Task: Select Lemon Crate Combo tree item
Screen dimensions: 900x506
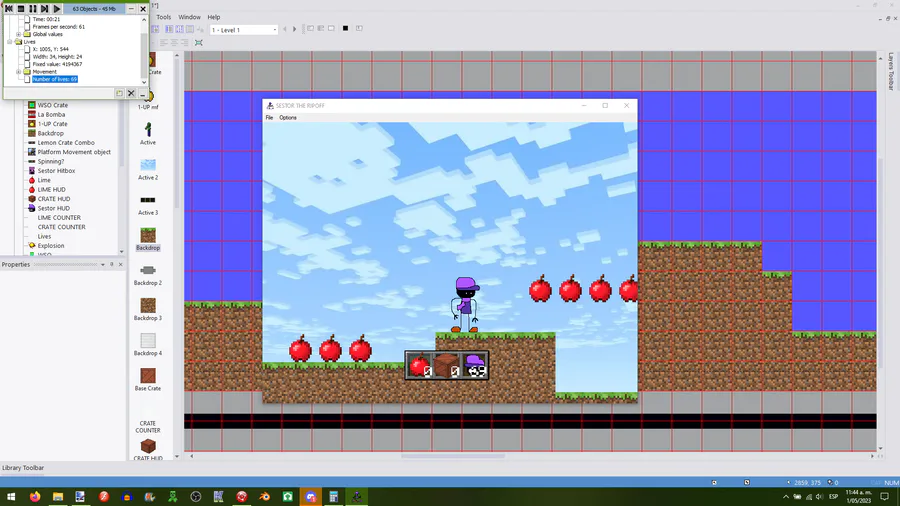Action: click(66, 142)
